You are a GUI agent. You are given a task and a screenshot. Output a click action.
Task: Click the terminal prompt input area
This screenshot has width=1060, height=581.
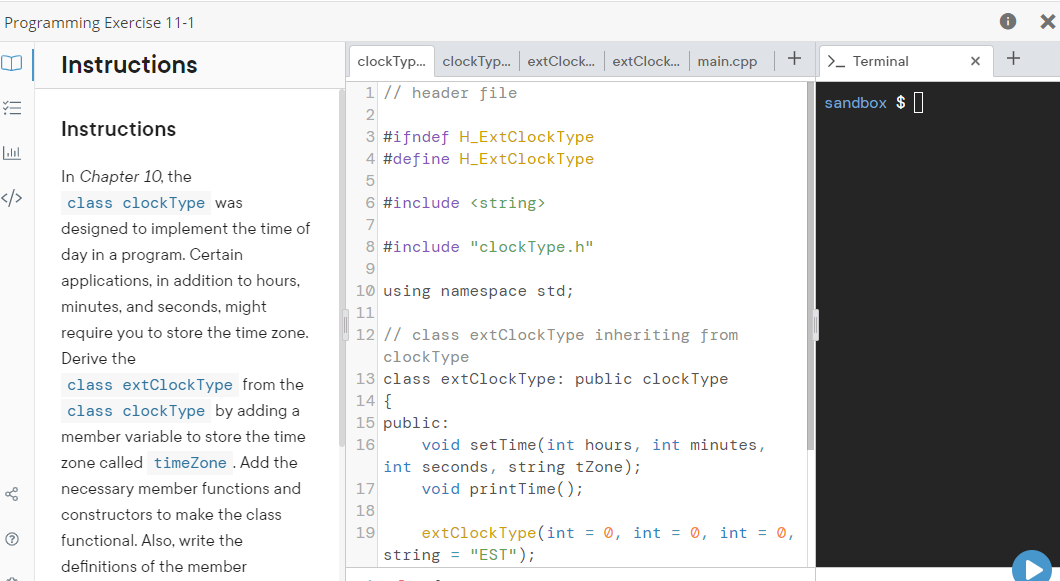click(x=918, y=103)
